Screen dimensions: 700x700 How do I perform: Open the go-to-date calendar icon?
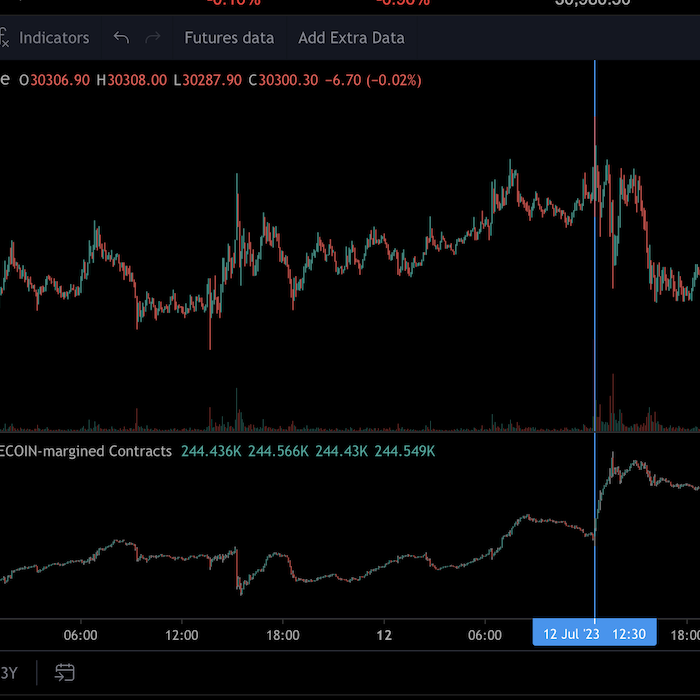tap(65, 672)
